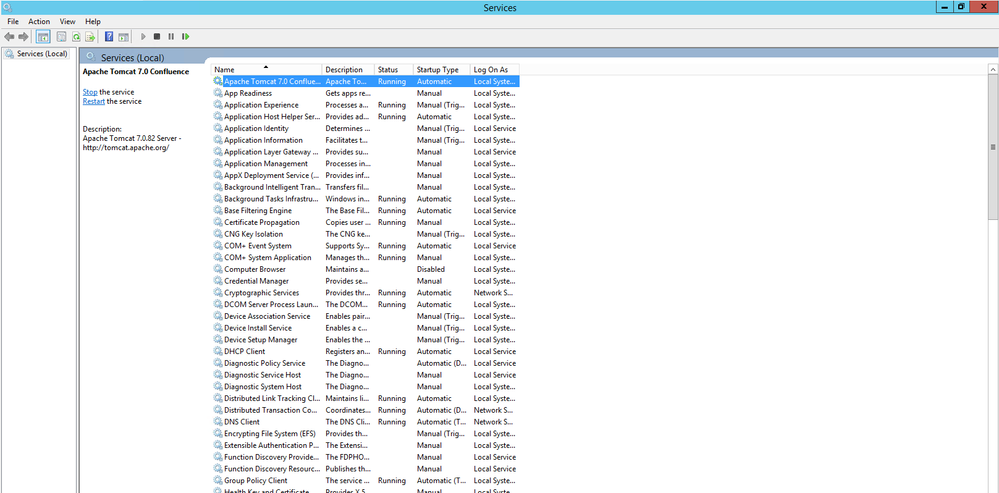Select the Diagnostic System Host row

[x=366, y=387]
